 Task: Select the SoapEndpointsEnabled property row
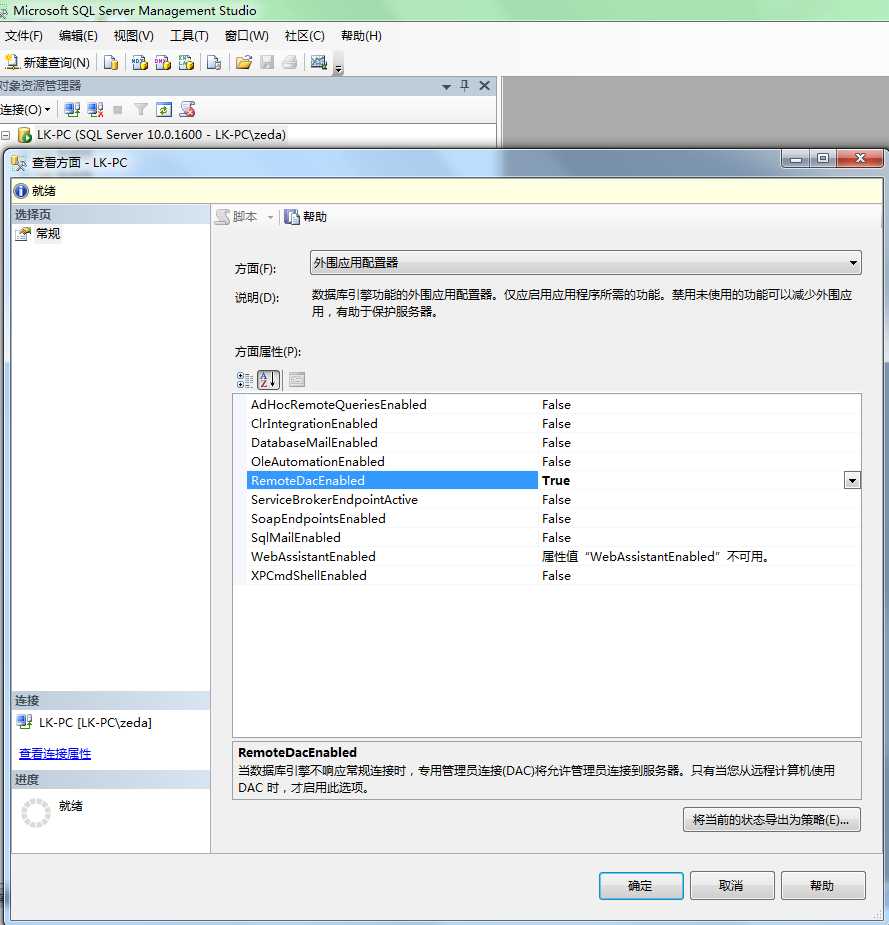(x=553, y=519)
